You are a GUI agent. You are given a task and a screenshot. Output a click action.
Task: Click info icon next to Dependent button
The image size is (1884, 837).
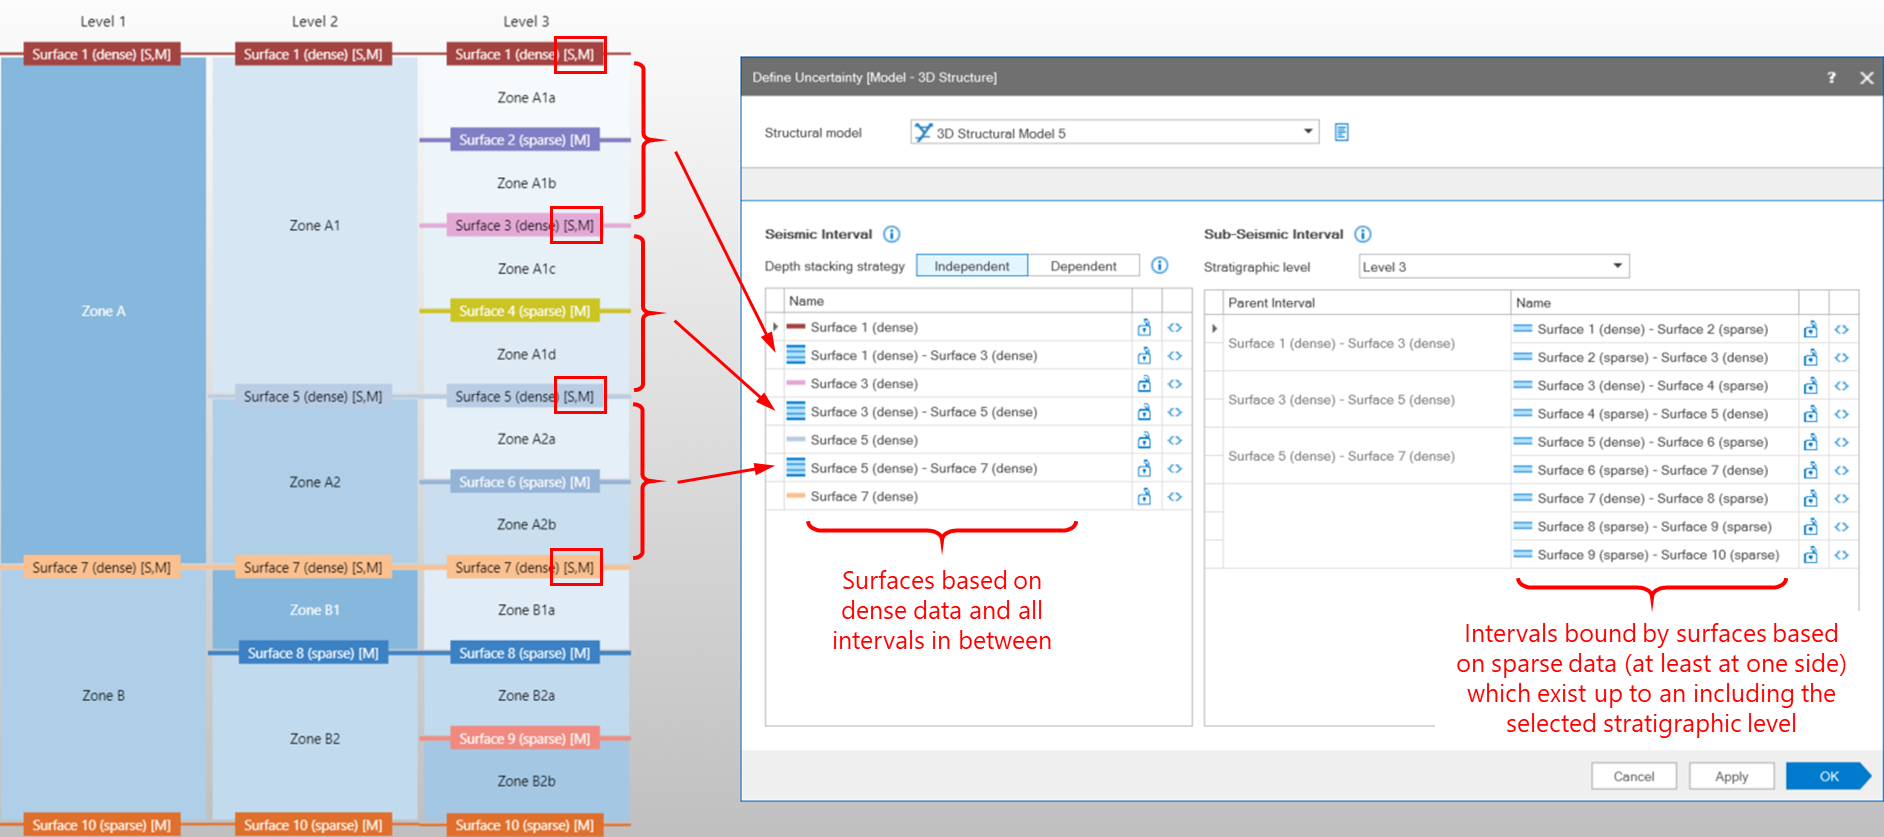[x=1159, y=265]
